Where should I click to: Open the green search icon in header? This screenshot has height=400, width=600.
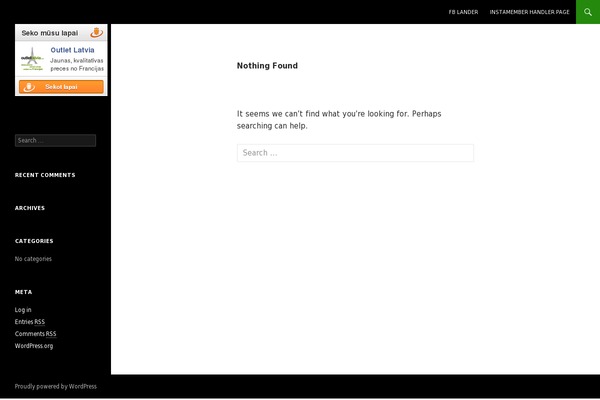(x=588, y=12)
